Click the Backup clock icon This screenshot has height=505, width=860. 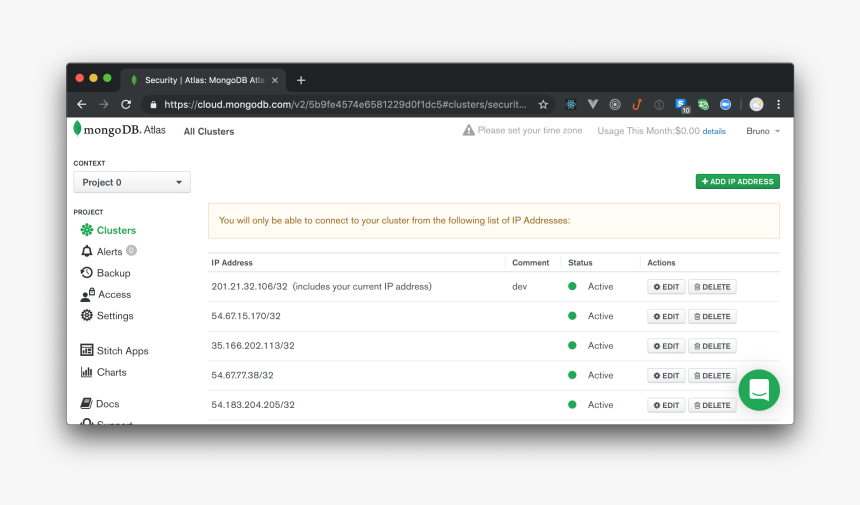click(87, 273)
